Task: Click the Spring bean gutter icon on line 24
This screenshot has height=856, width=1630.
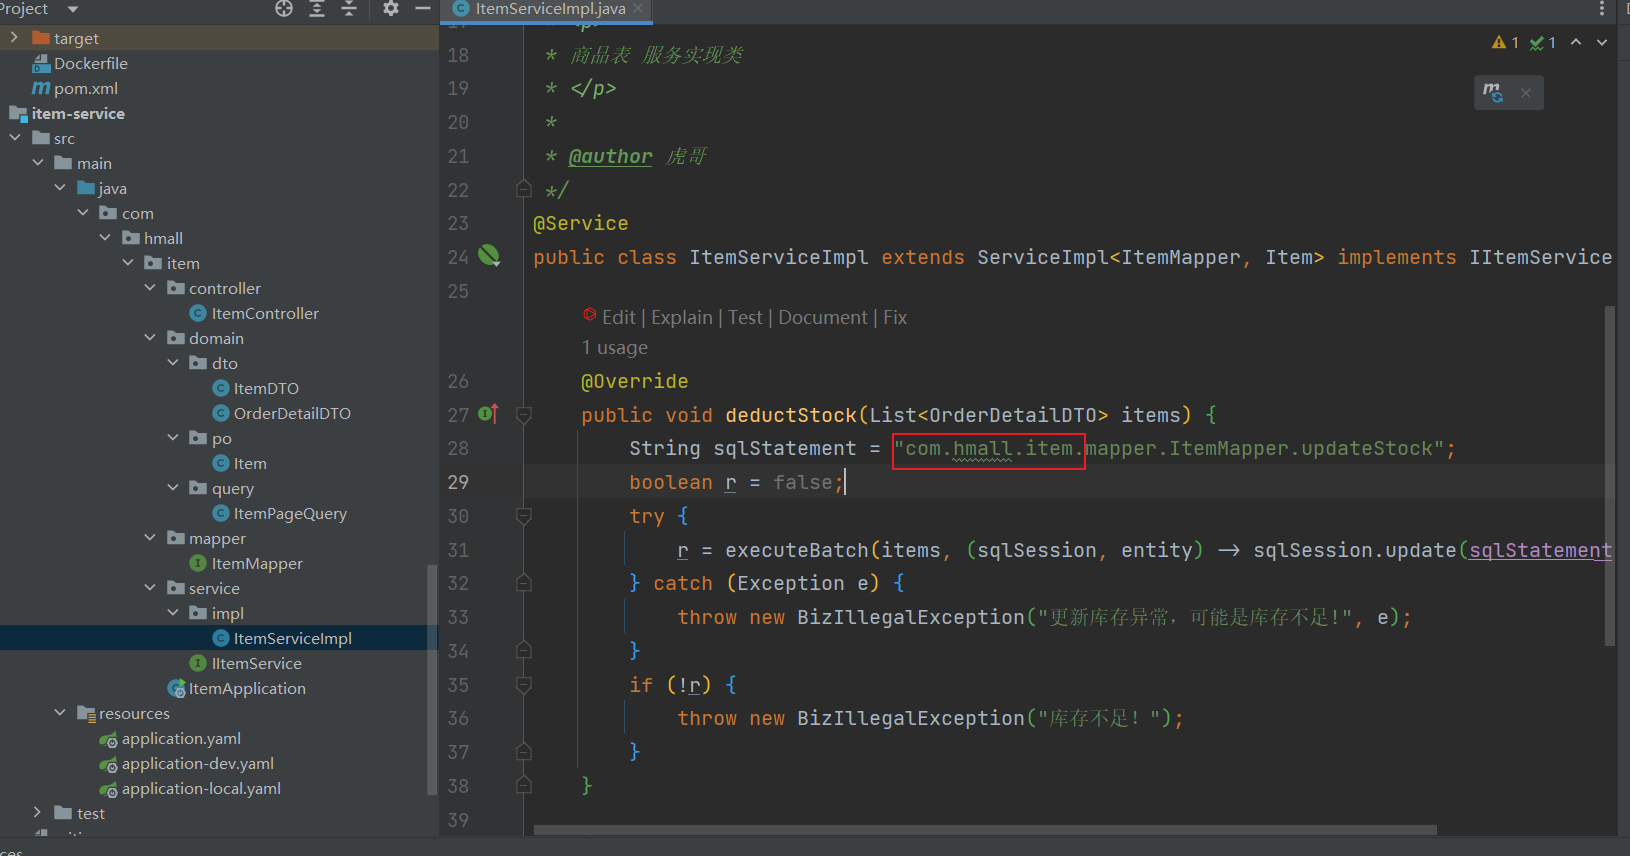Action: (x=489, y=256)
